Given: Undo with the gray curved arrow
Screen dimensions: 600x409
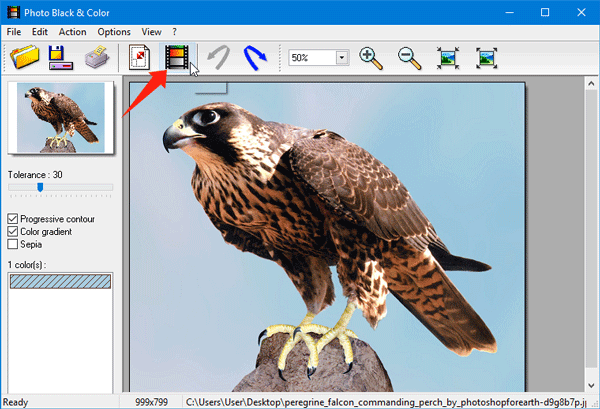Looking at the screenshot, I should click(x=219, y=57).
